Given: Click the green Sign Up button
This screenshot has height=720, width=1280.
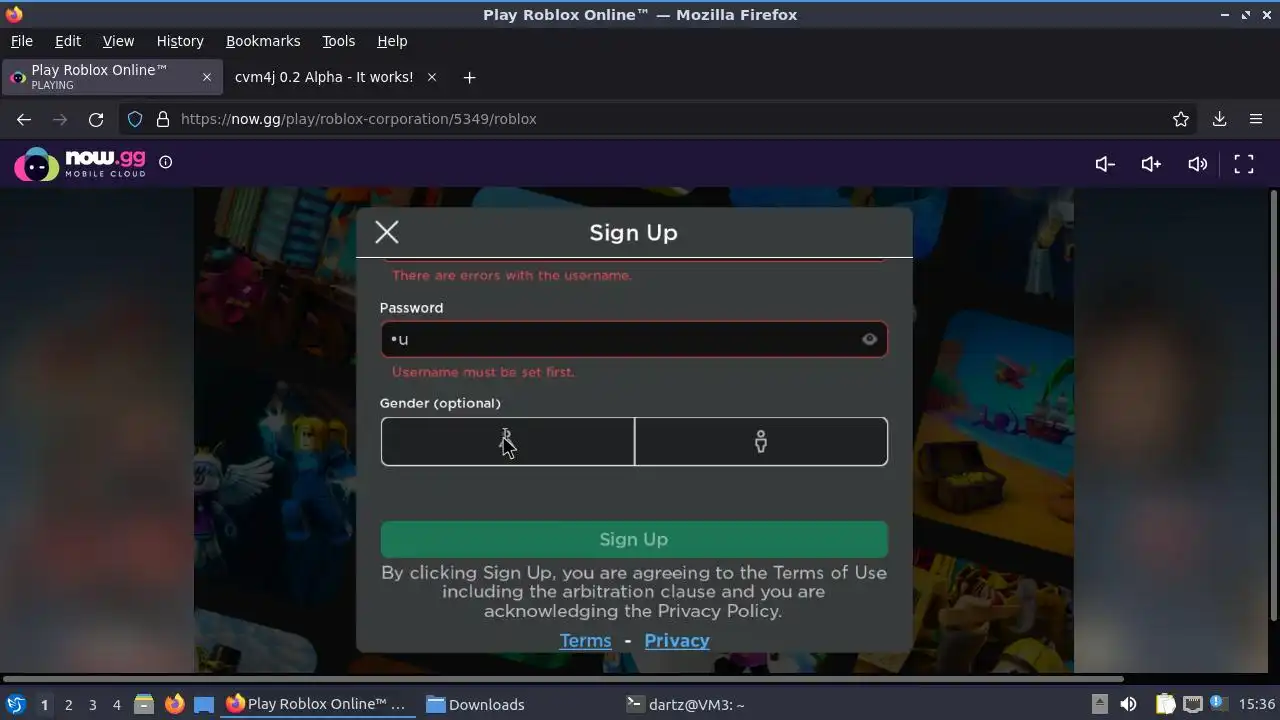Looking at the screenshot, I should tap(634, 539).
